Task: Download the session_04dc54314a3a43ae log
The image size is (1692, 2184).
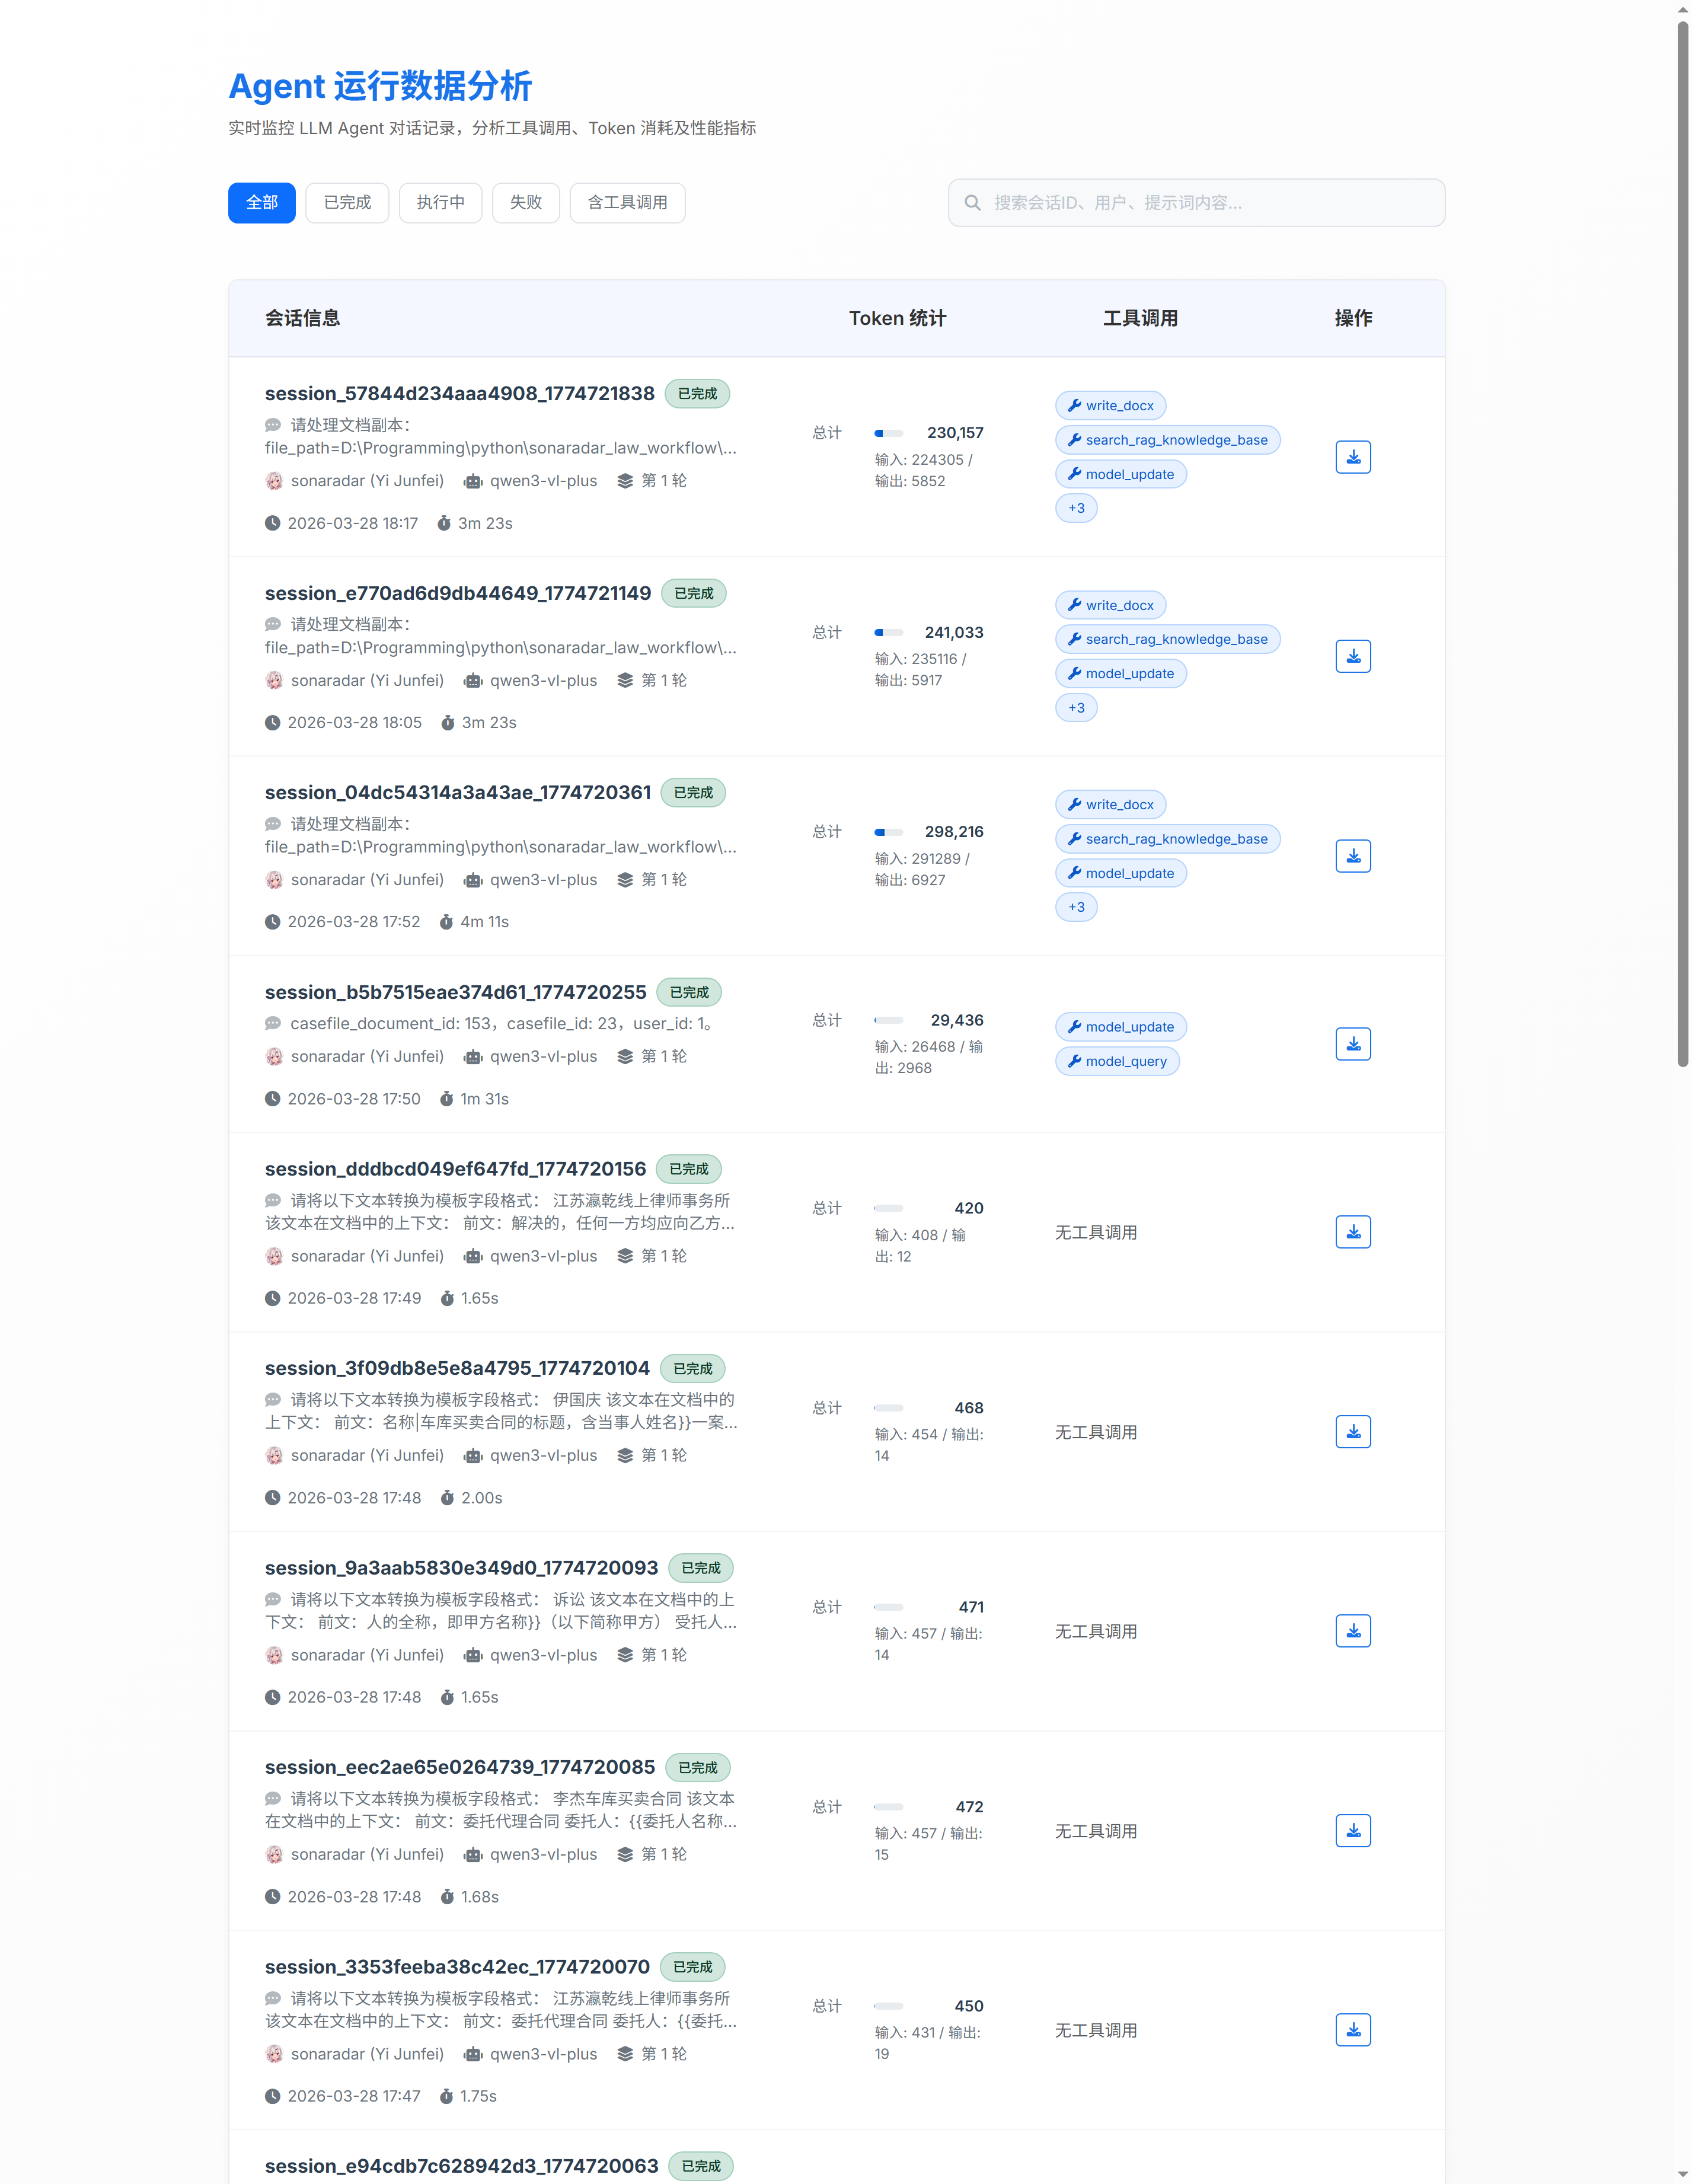Action: (1352, 856)
